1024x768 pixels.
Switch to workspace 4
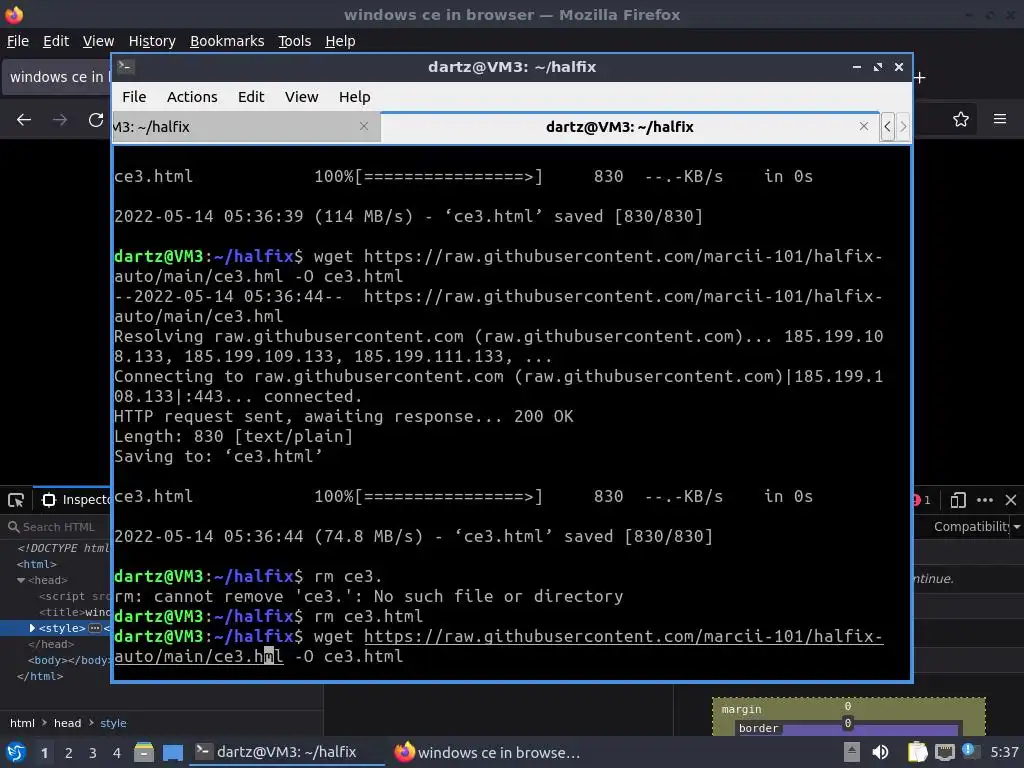click(x=117, y=753)
